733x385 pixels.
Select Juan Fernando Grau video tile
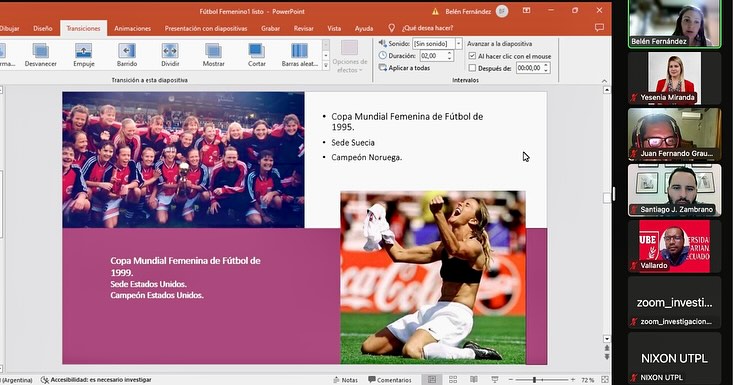pos(674,134)
